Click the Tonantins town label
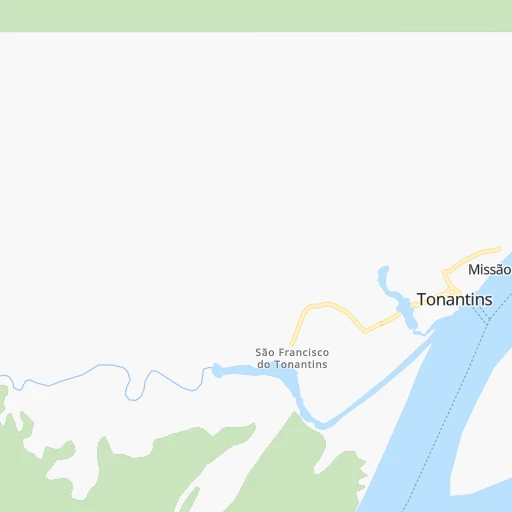Viewport: 512px width, 512px height. coord(454,299)
